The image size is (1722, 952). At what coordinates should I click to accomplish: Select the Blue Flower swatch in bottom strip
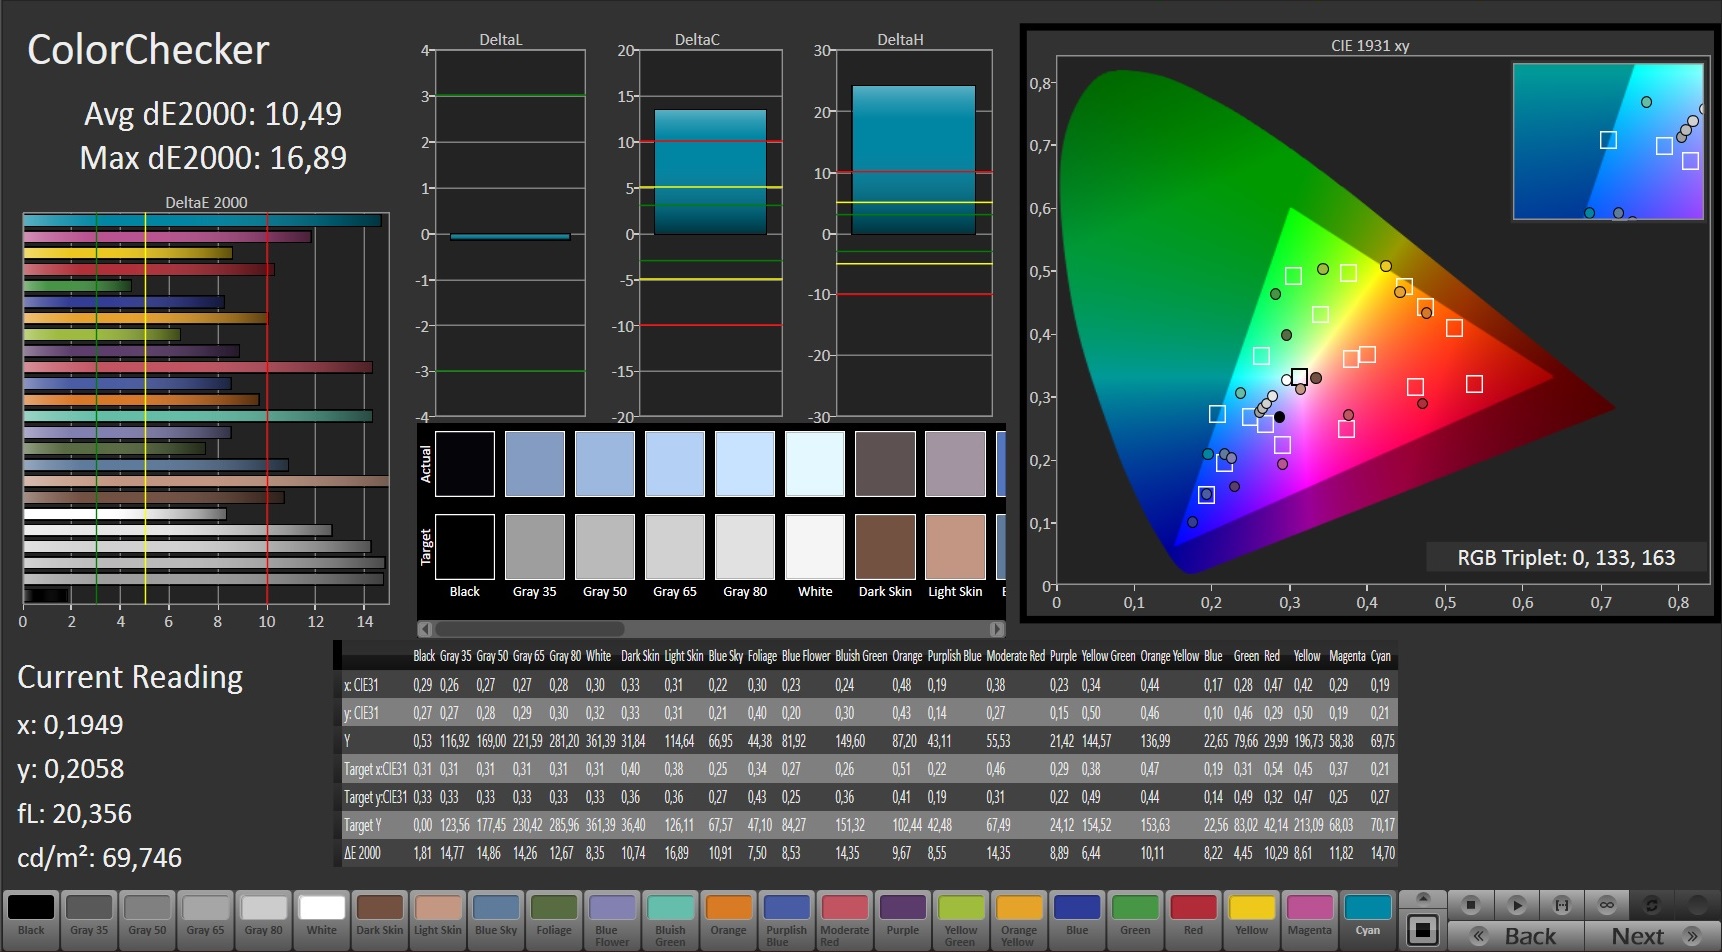(612, 919)
